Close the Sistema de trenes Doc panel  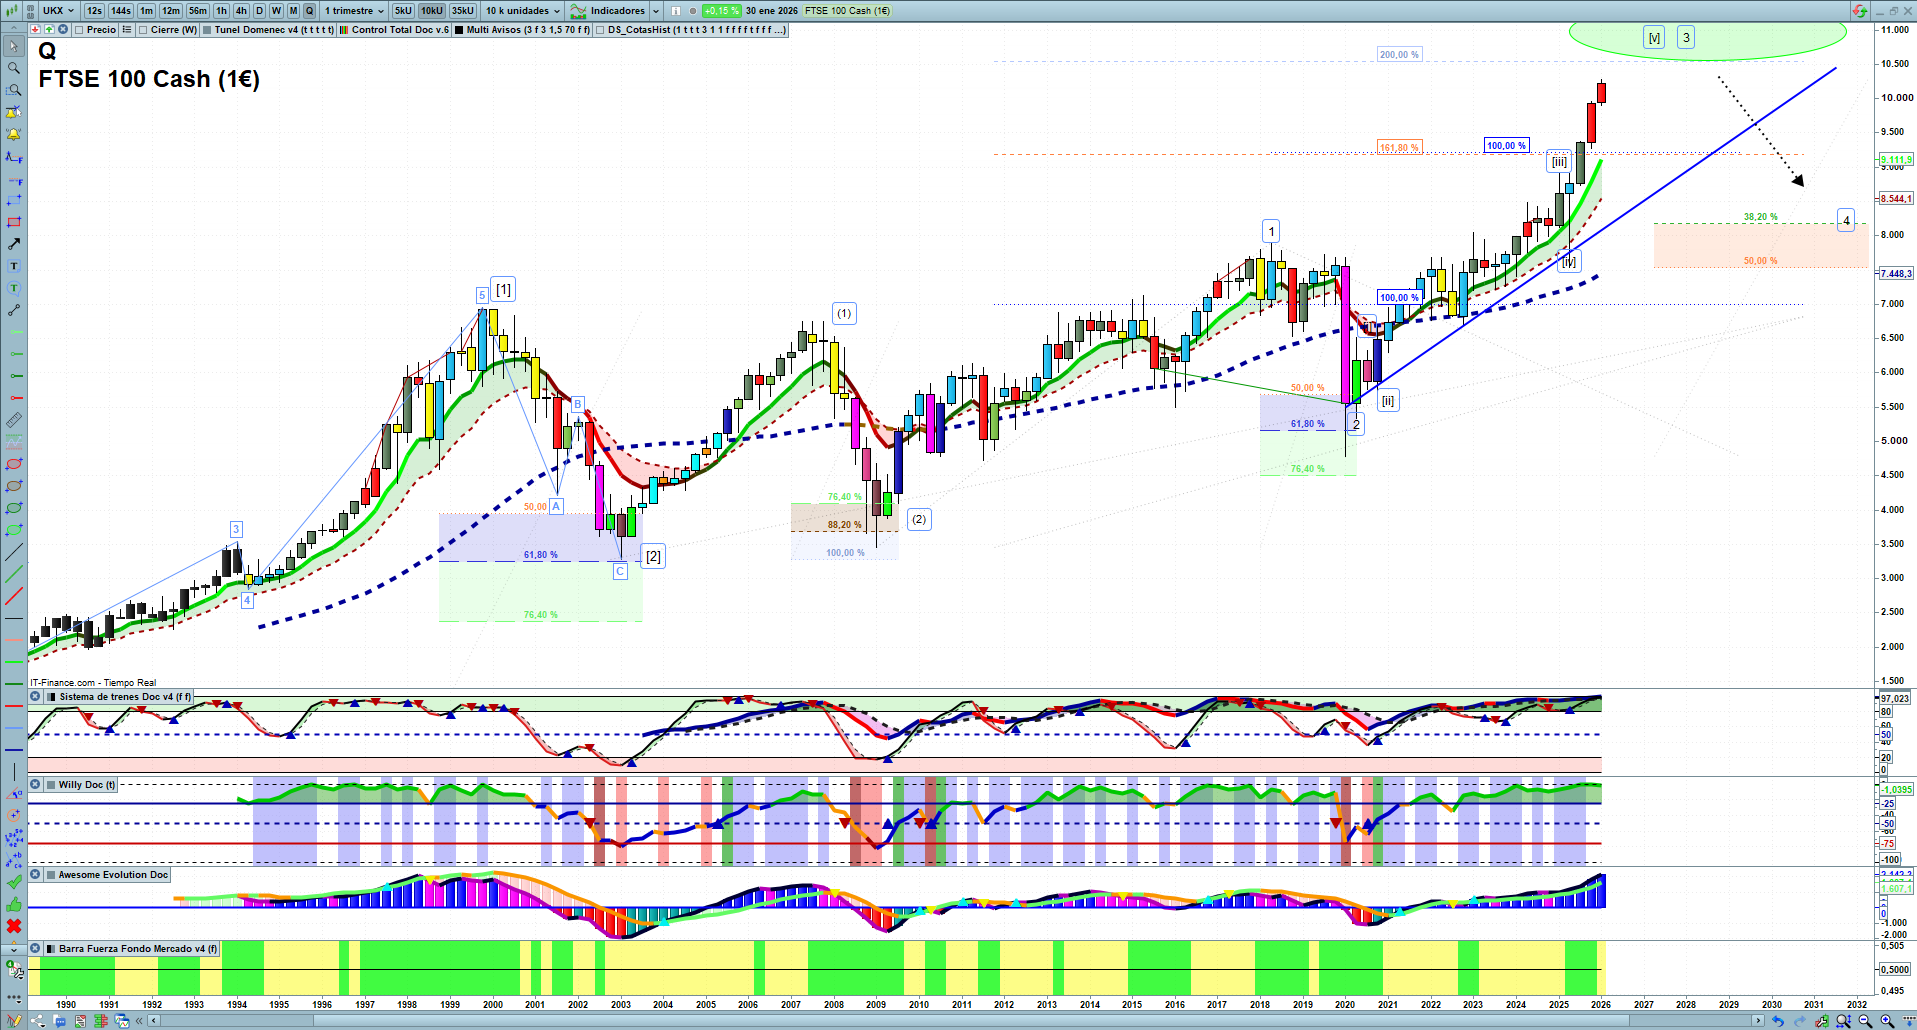pos(35,697)
